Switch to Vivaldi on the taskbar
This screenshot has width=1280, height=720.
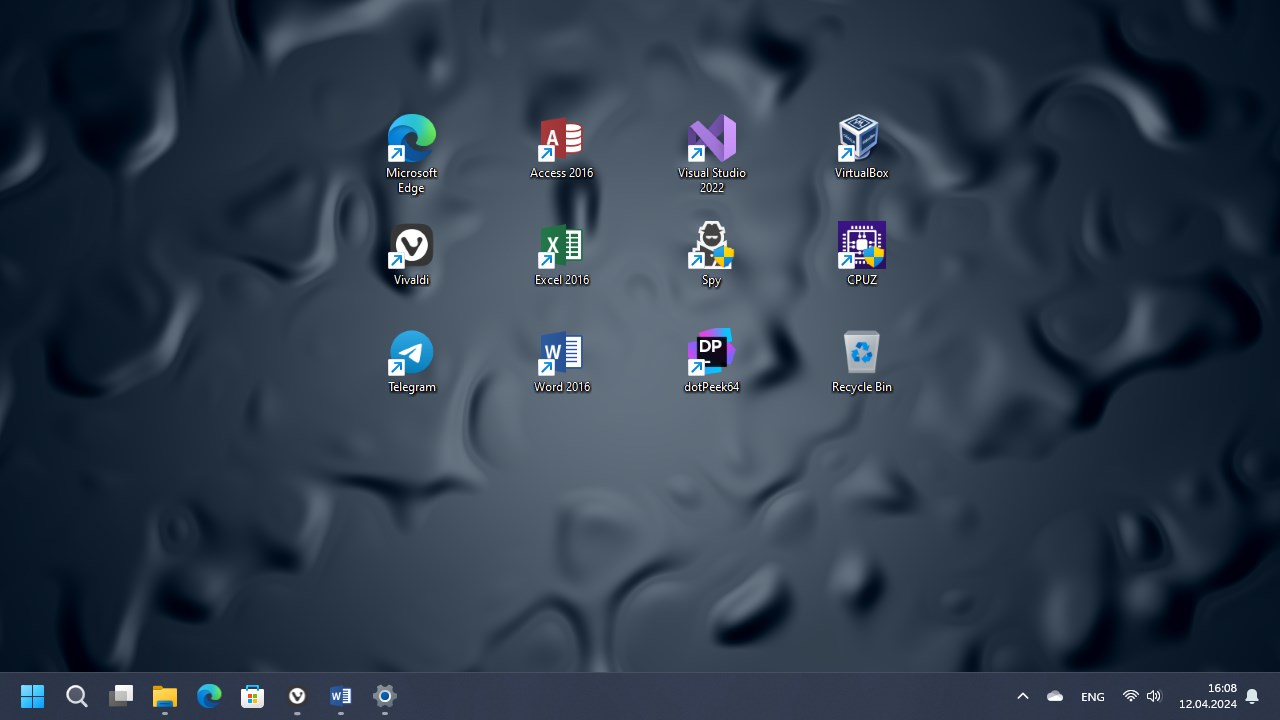(x=297, y=696)
